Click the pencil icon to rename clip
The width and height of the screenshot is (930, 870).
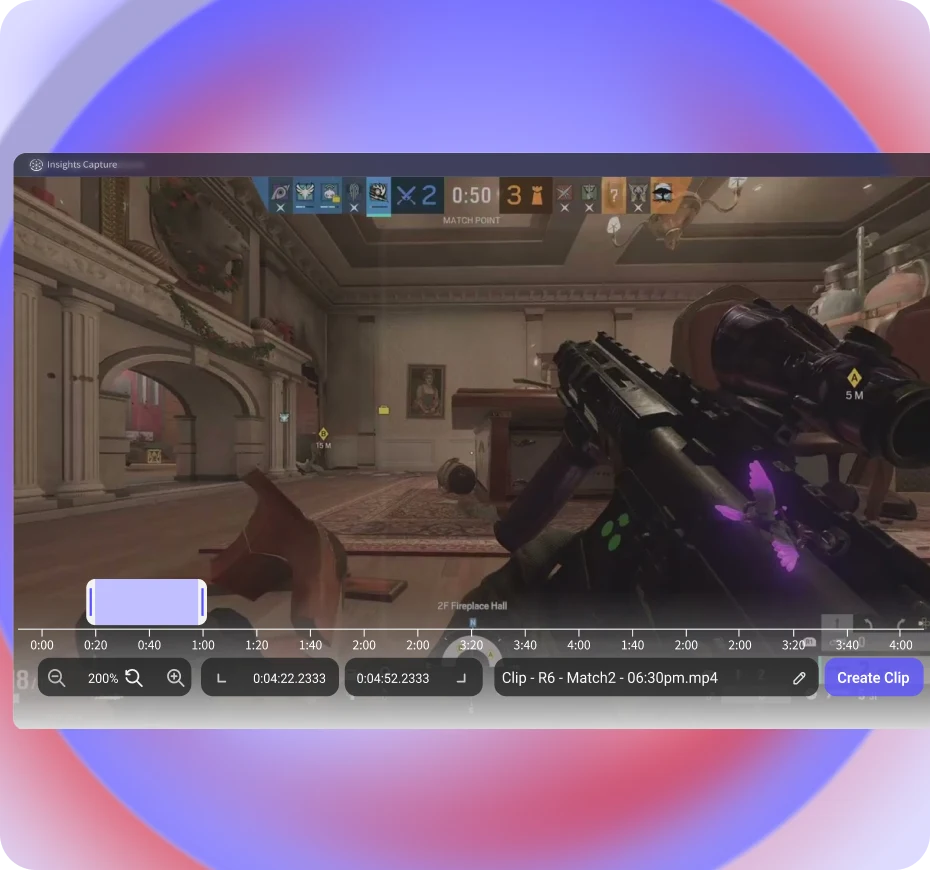799,678
